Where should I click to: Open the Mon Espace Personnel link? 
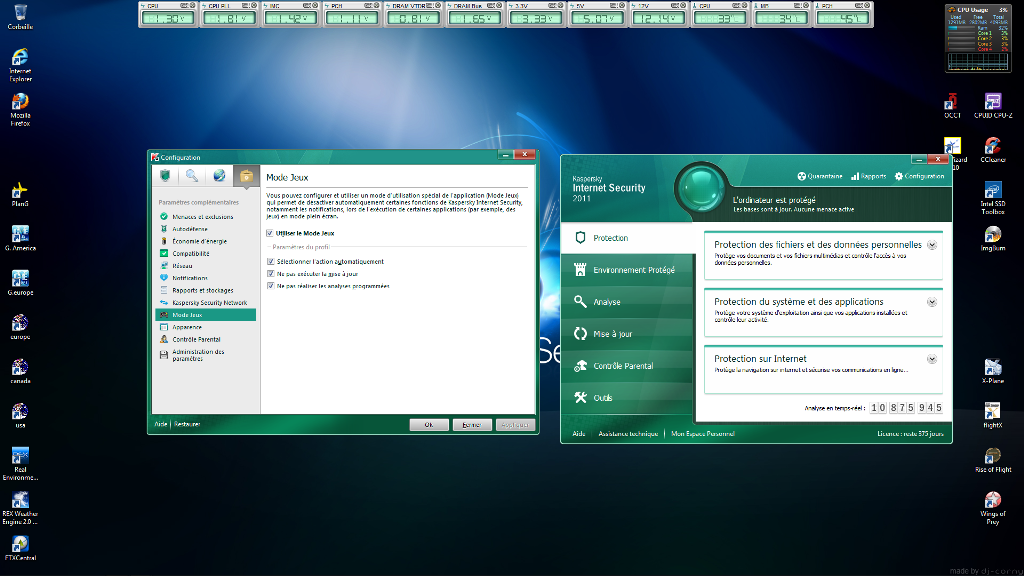point(703,434)
